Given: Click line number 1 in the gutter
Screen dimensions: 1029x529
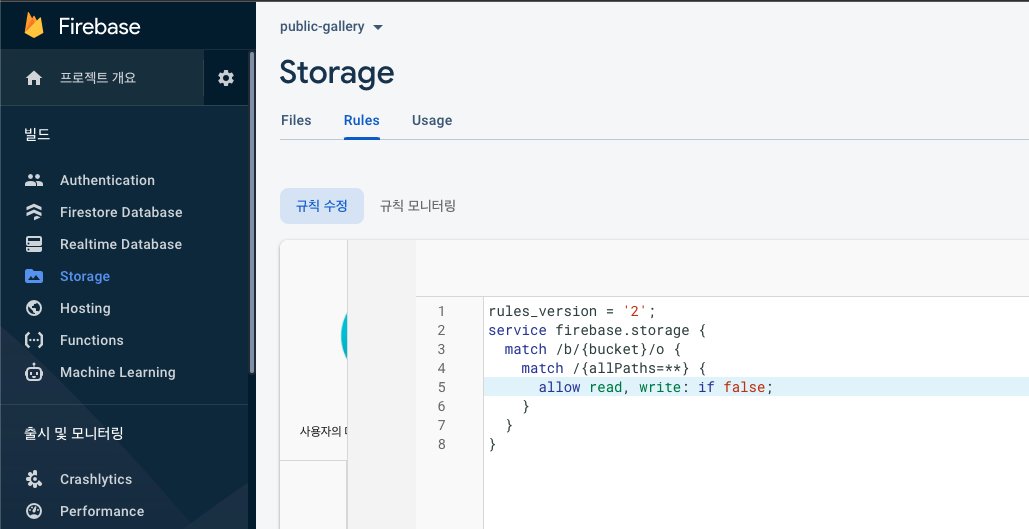Looking at the screenshot, I should 442,311.
